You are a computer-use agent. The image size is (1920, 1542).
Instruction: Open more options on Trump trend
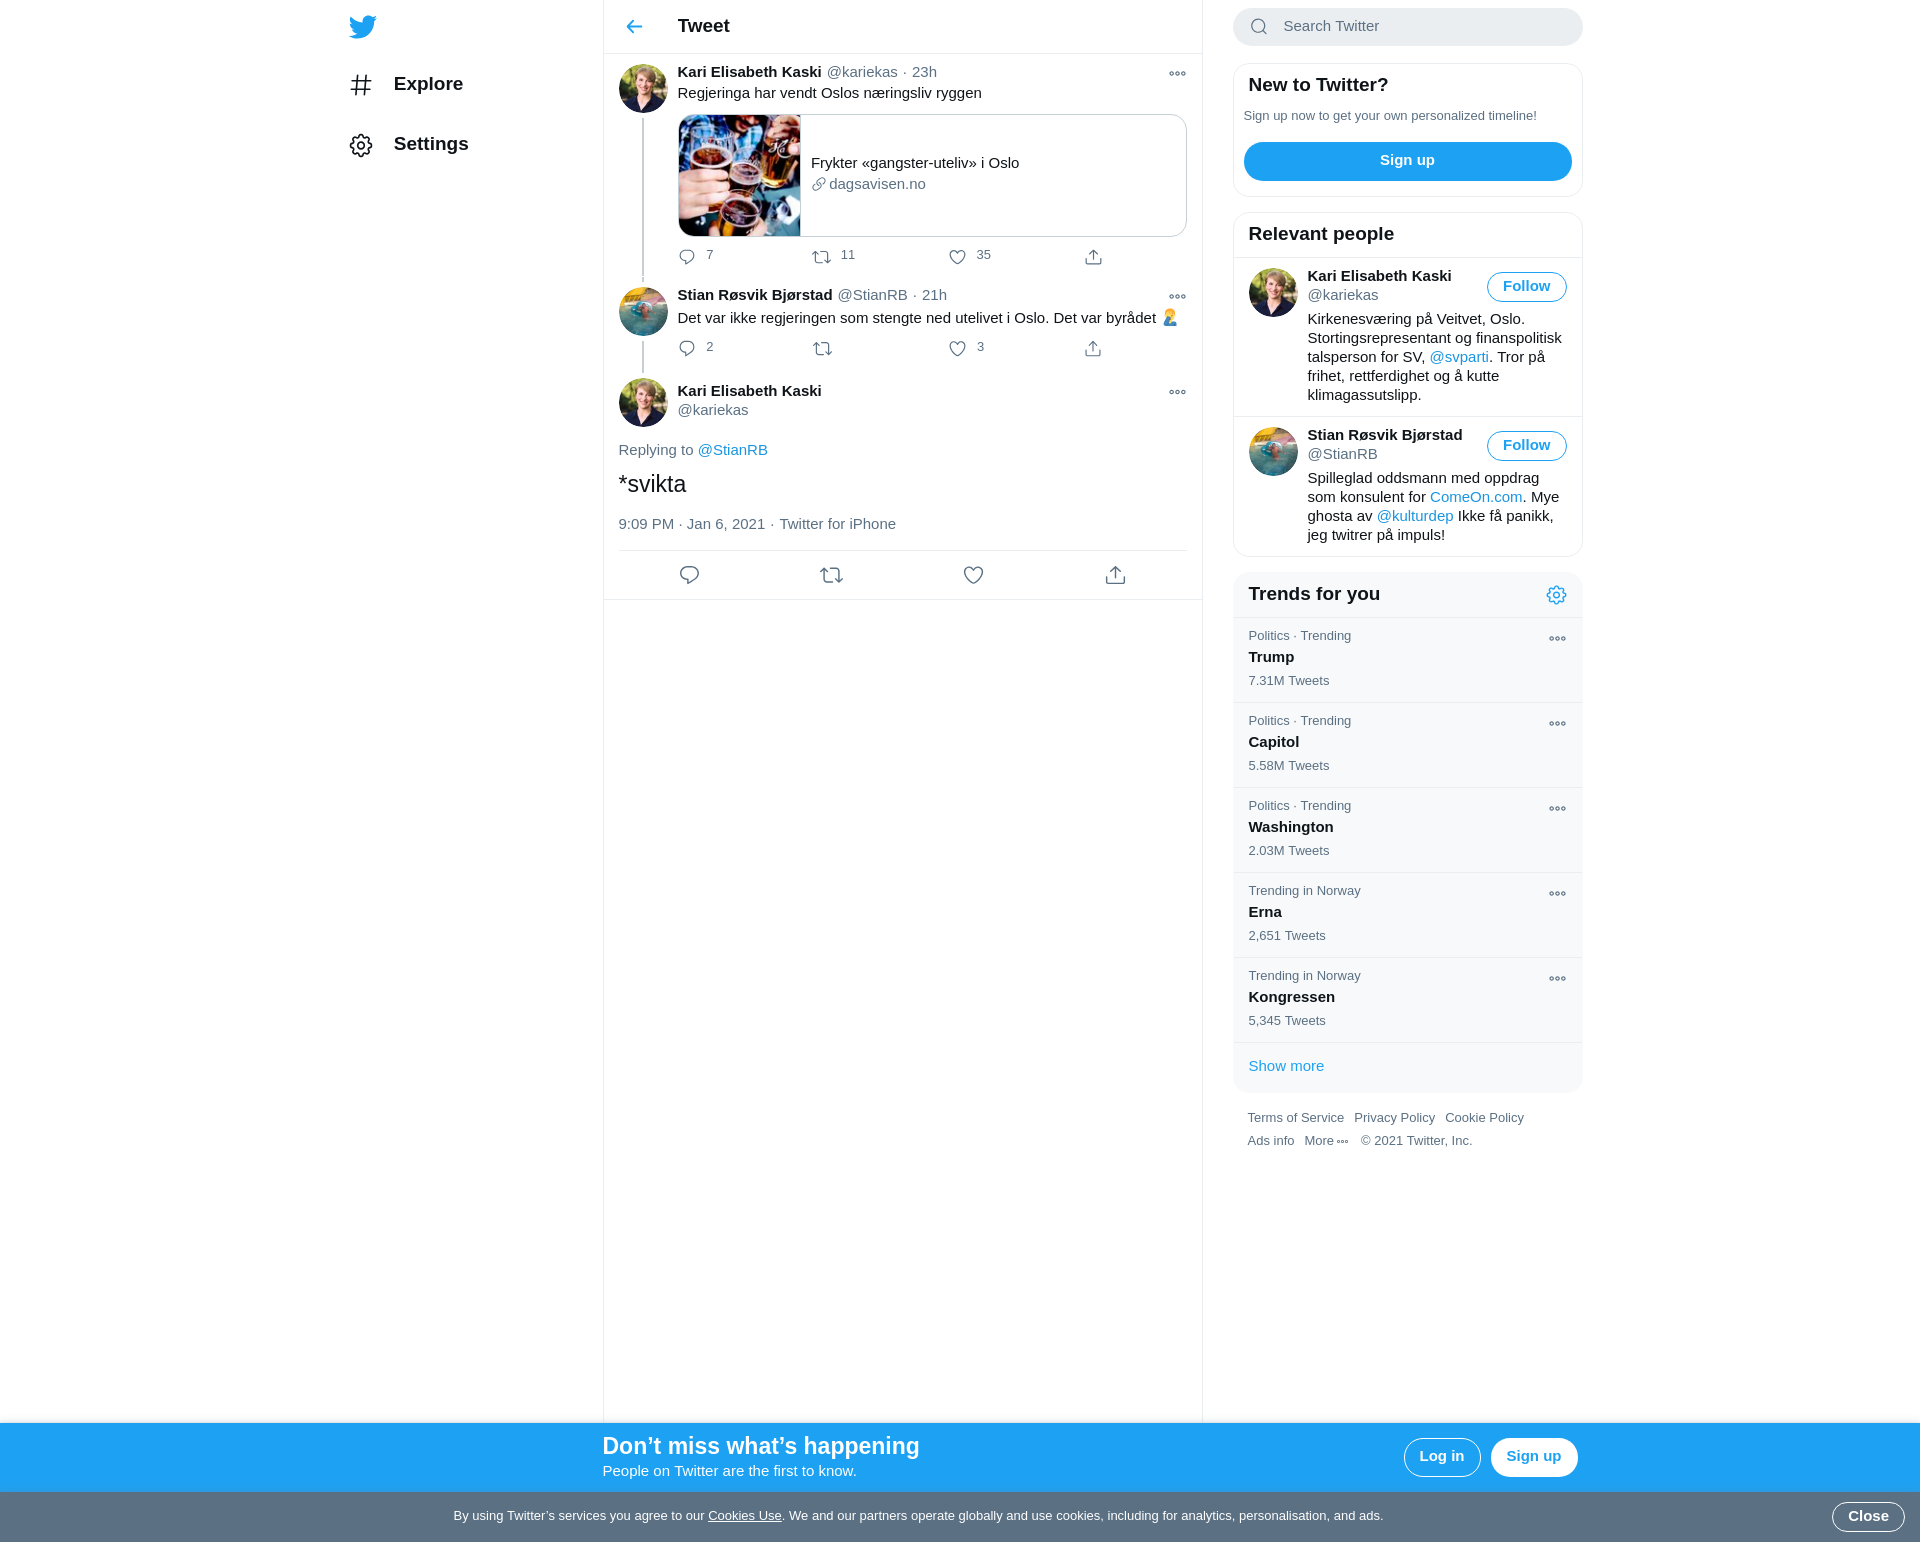tap(1557, 639)
